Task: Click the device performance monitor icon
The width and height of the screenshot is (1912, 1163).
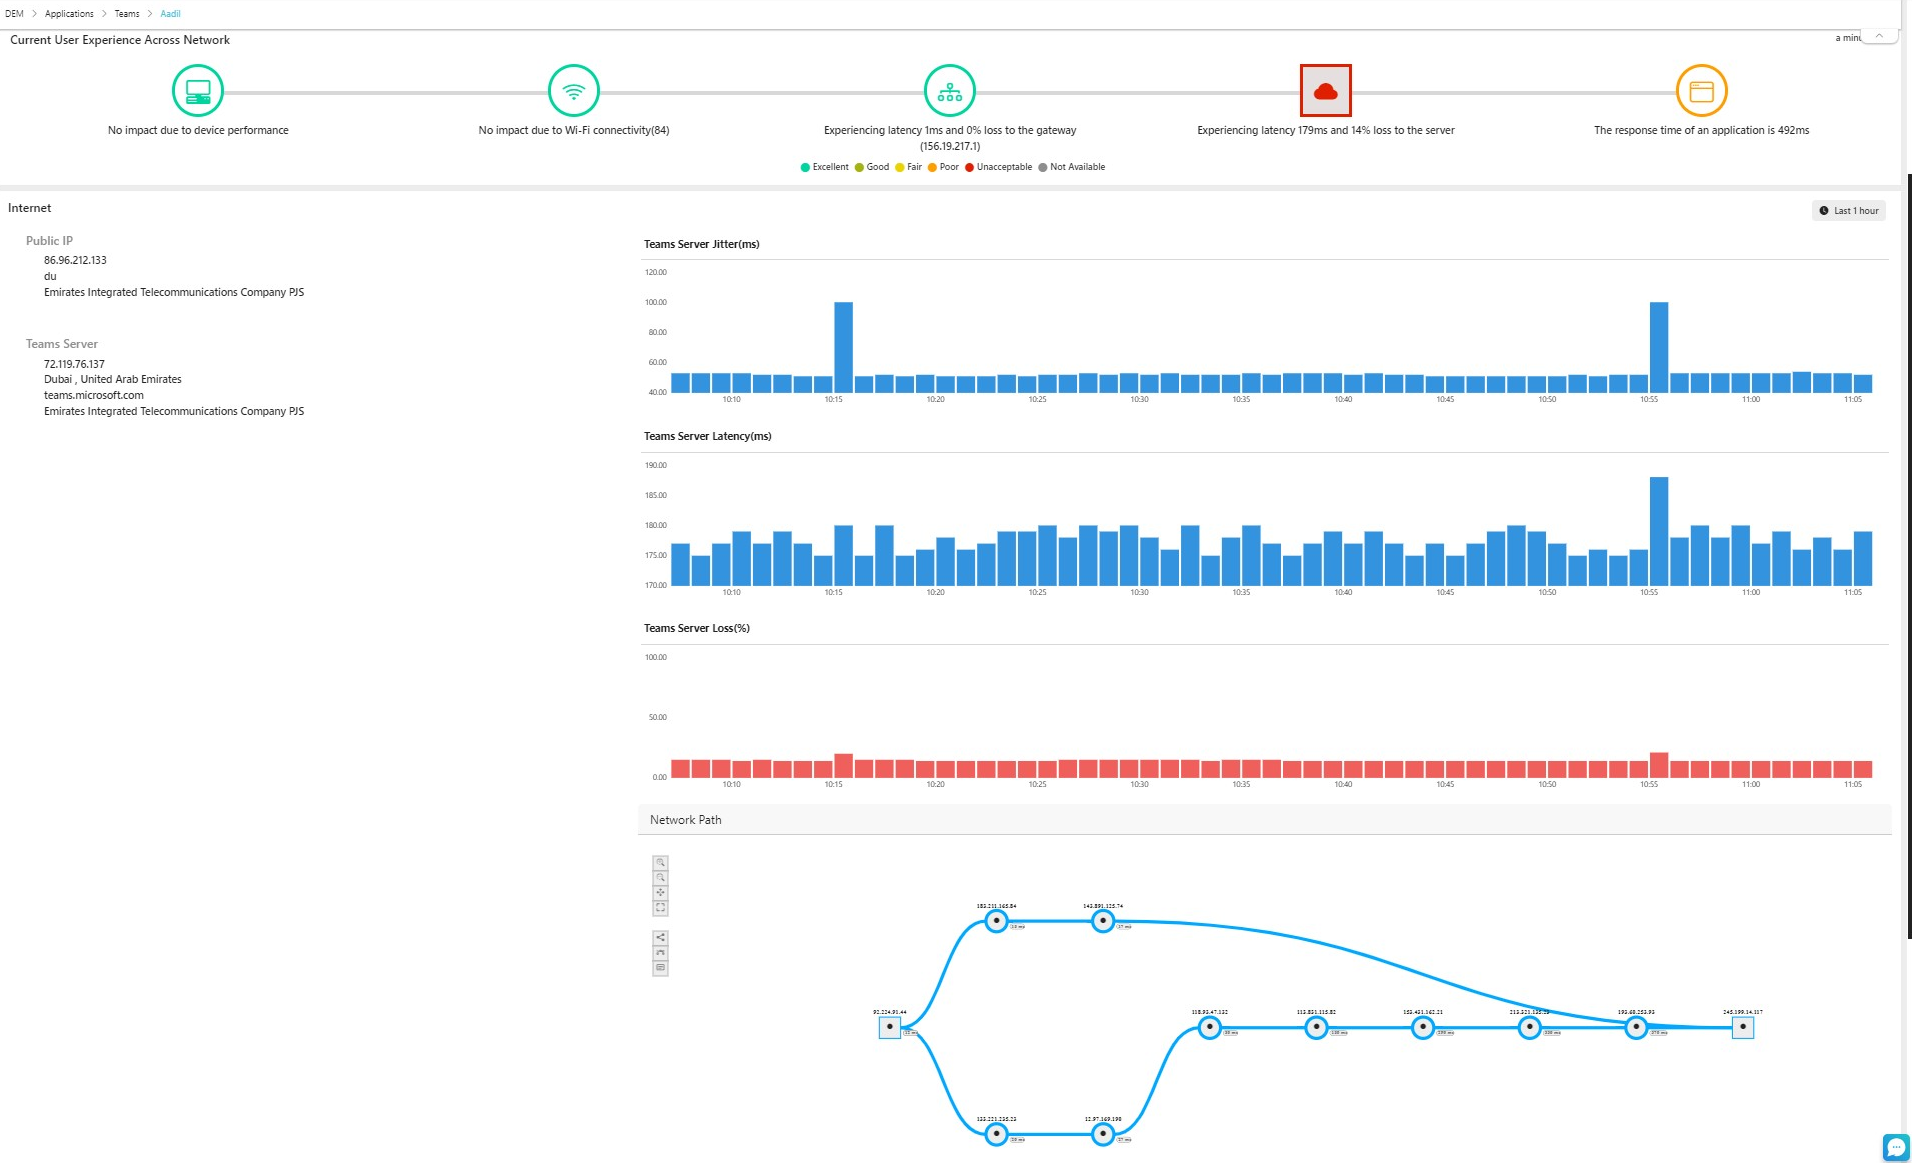Action: (x=198, y=91)
